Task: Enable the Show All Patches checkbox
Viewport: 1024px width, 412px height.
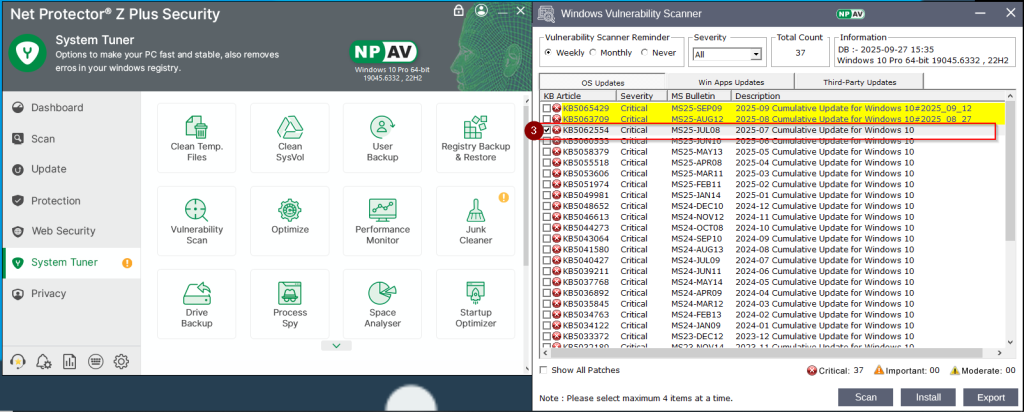Action: click(x=545, y=371)
